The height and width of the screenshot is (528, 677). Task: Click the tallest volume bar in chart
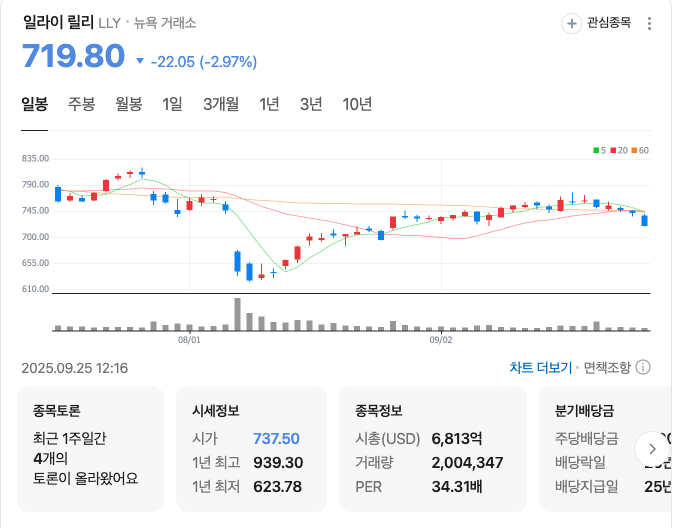(x=237, y=314)
